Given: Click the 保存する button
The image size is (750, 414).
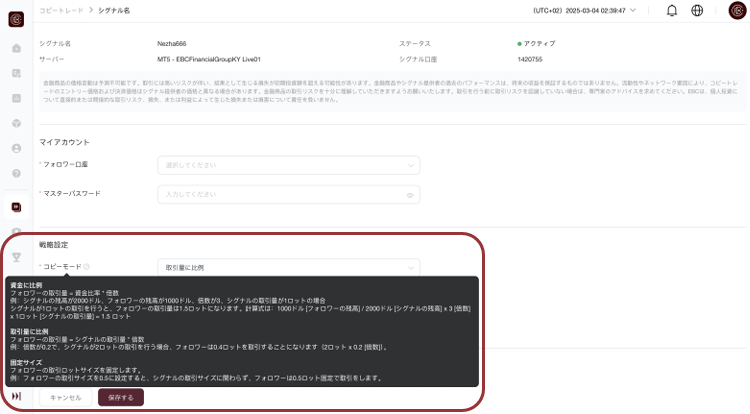Looking at the screenshot, I should 121,398.
